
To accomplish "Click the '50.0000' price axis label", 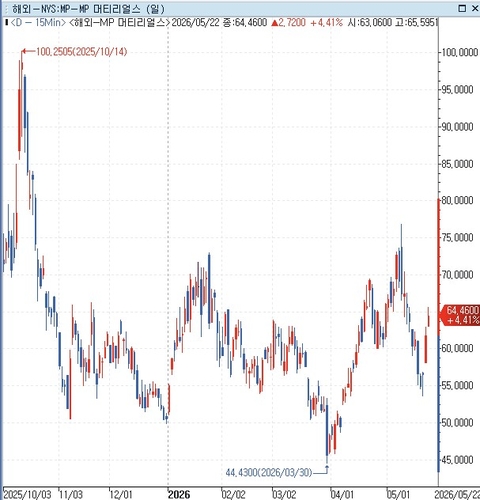I will pos(457,423).
